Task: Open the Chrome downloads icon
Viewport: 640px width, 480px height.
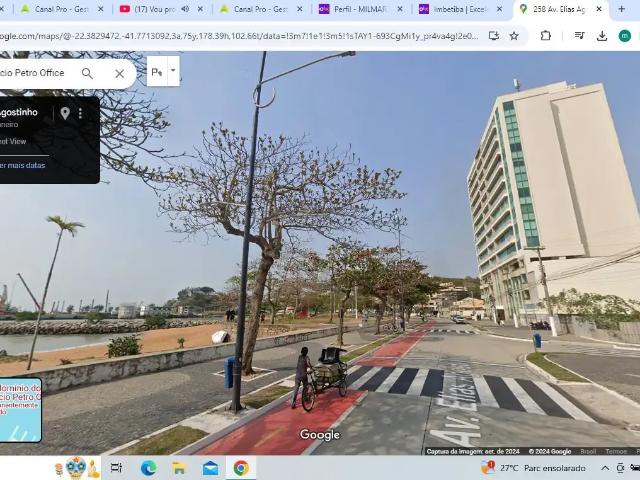Action: point(602,36)
